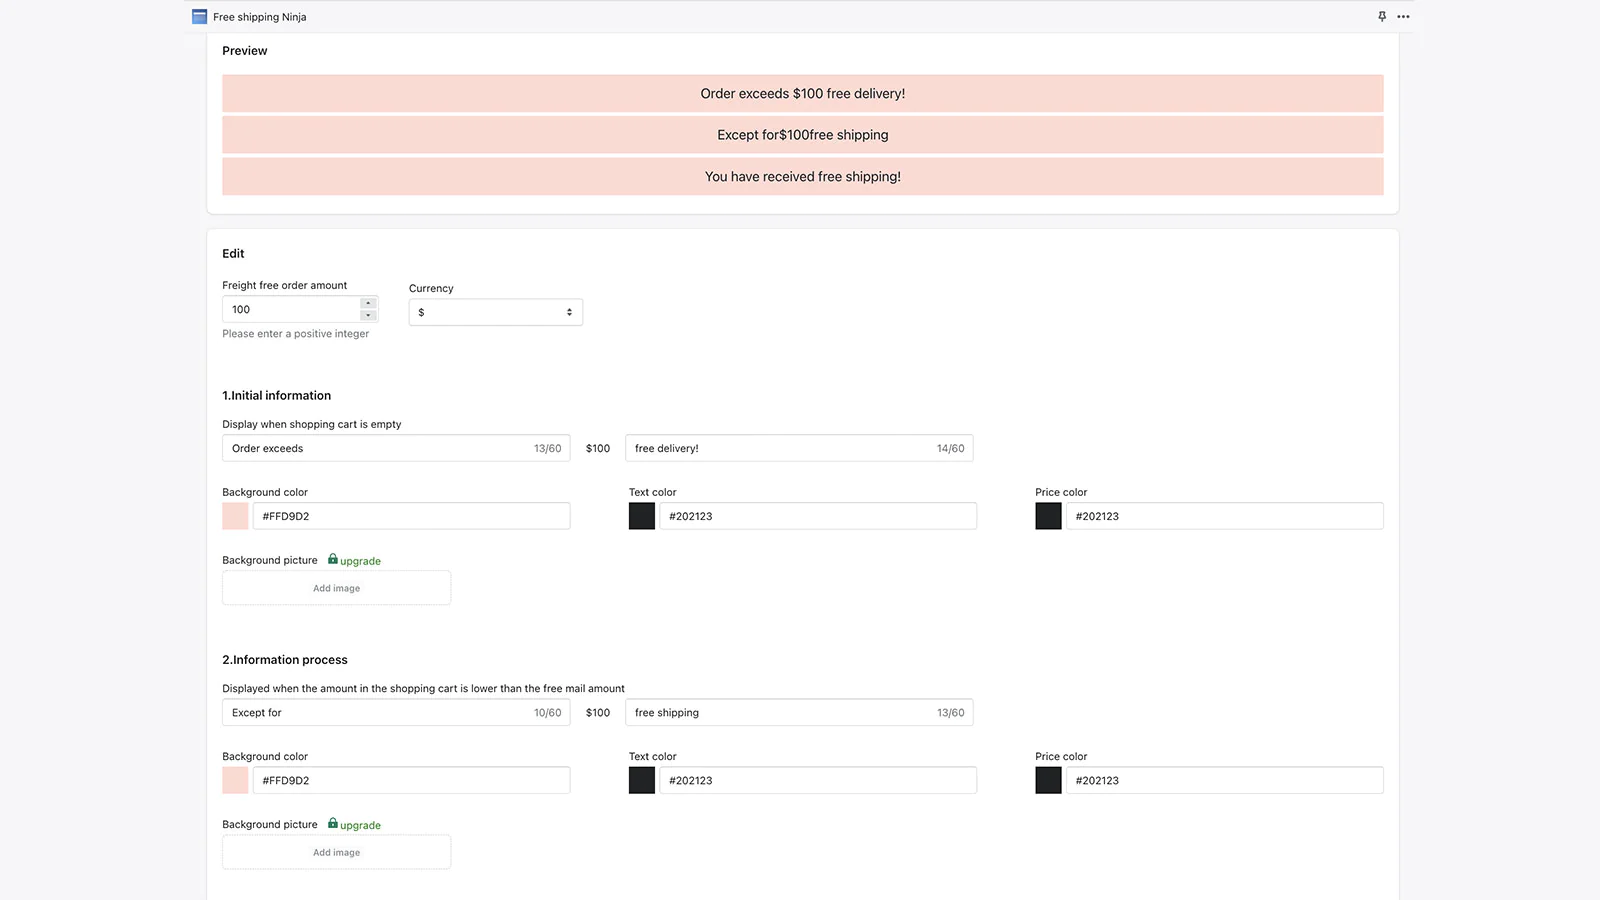
Task: Click the pin icon in the app header
Action: coord(1382,16)
